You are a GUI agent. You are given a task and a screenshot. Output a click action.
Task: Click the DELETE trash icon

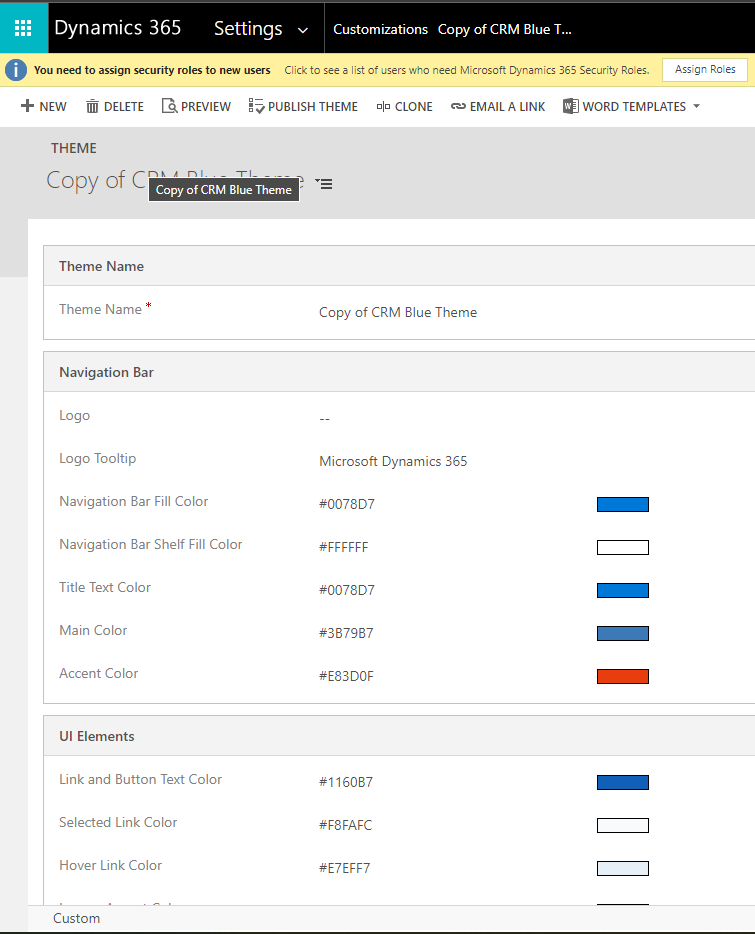tap(92, 106)
